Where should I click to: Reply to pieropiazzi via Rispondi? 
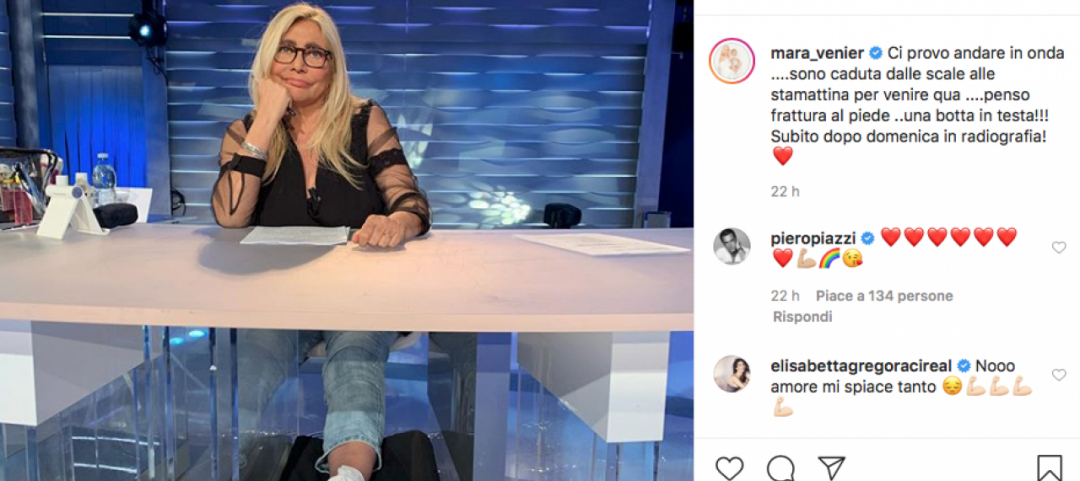pyautogui.click(x=802, y=317)
